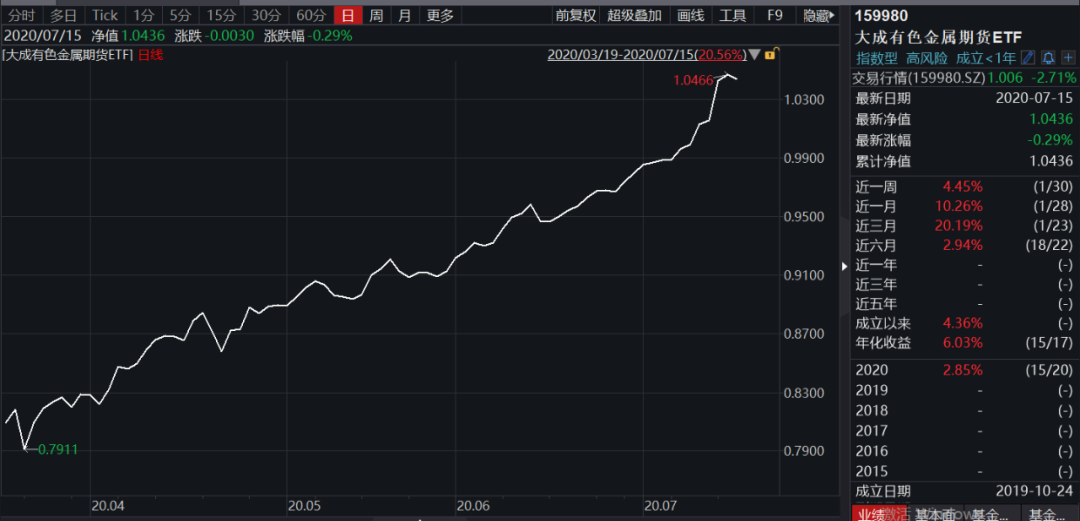This screenshot has width=1080, height=521.
Task: Select the 周 weekly period tab
Action: tap(375, 15)
